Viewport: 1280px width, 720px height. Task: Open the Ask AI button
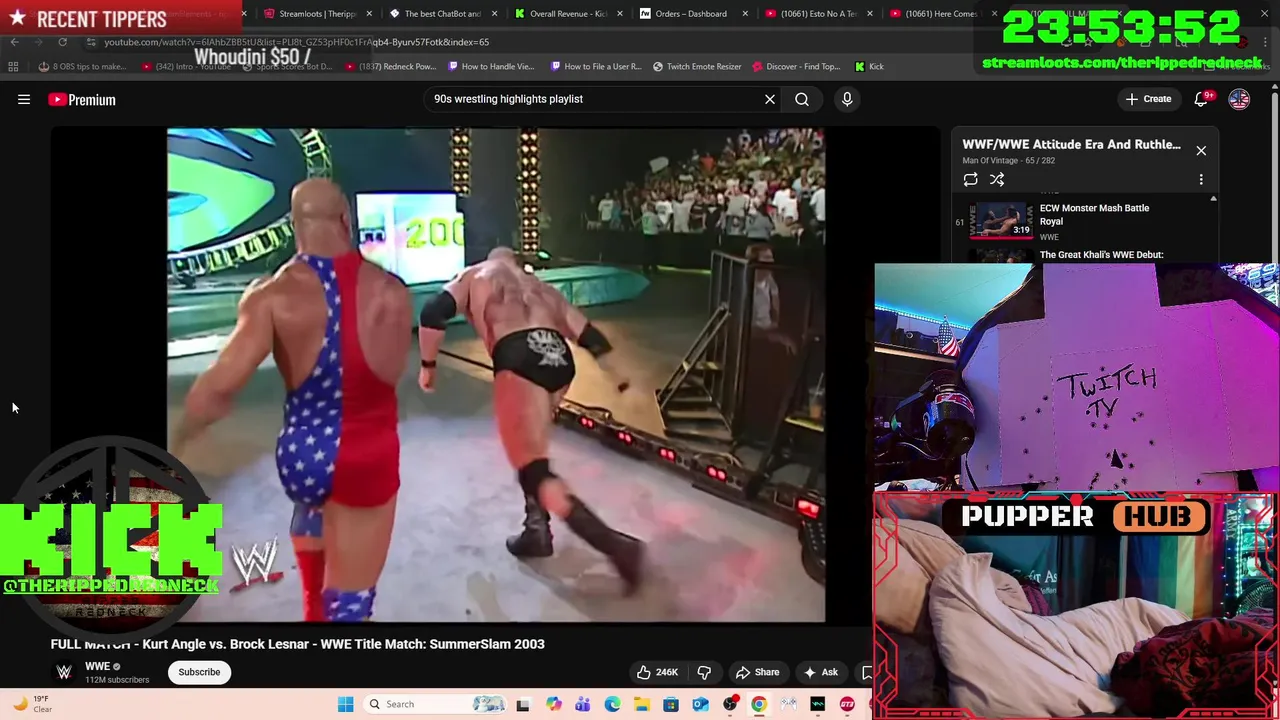click(x=821, y=672)
